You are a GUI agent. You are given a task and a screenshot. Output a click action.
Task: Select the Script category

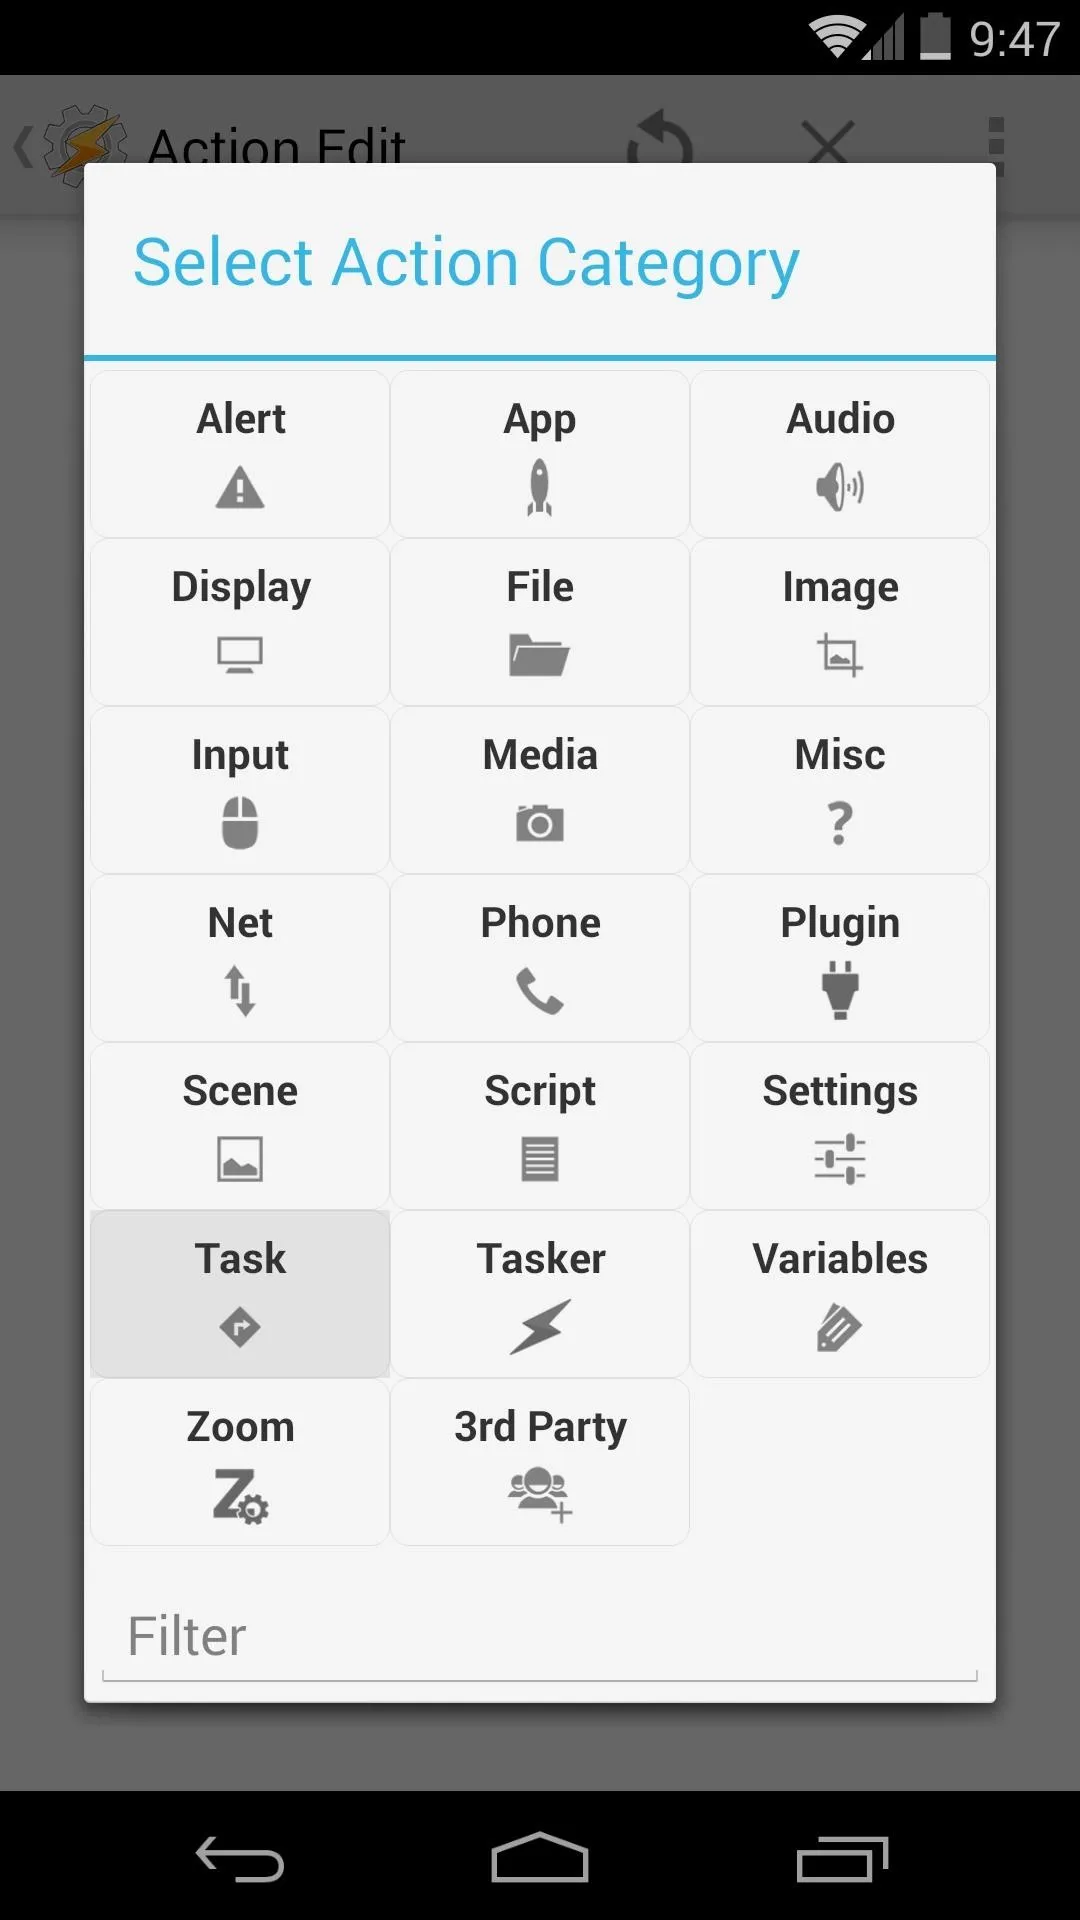540,1126
